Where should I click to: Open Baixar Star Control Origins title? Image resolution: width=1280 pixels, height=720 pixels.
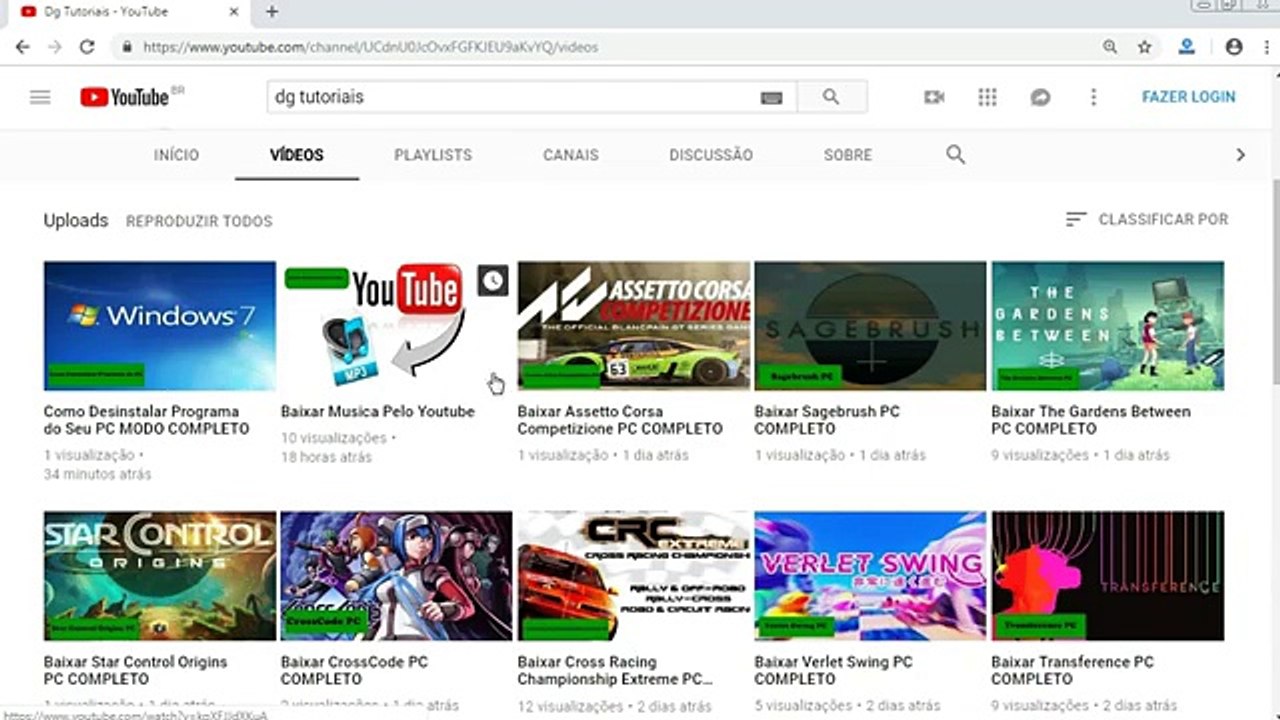point(136,670)
